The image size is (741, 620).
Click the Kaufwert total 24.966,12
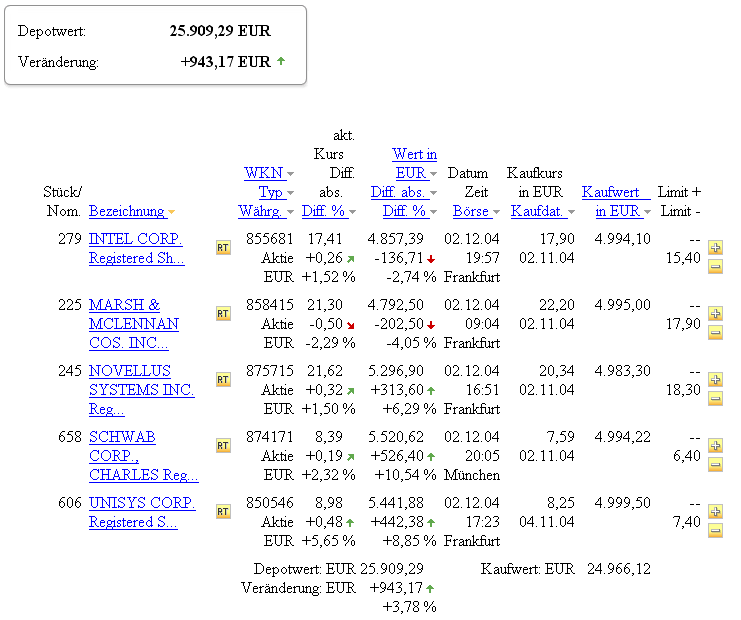coord(619,569)
